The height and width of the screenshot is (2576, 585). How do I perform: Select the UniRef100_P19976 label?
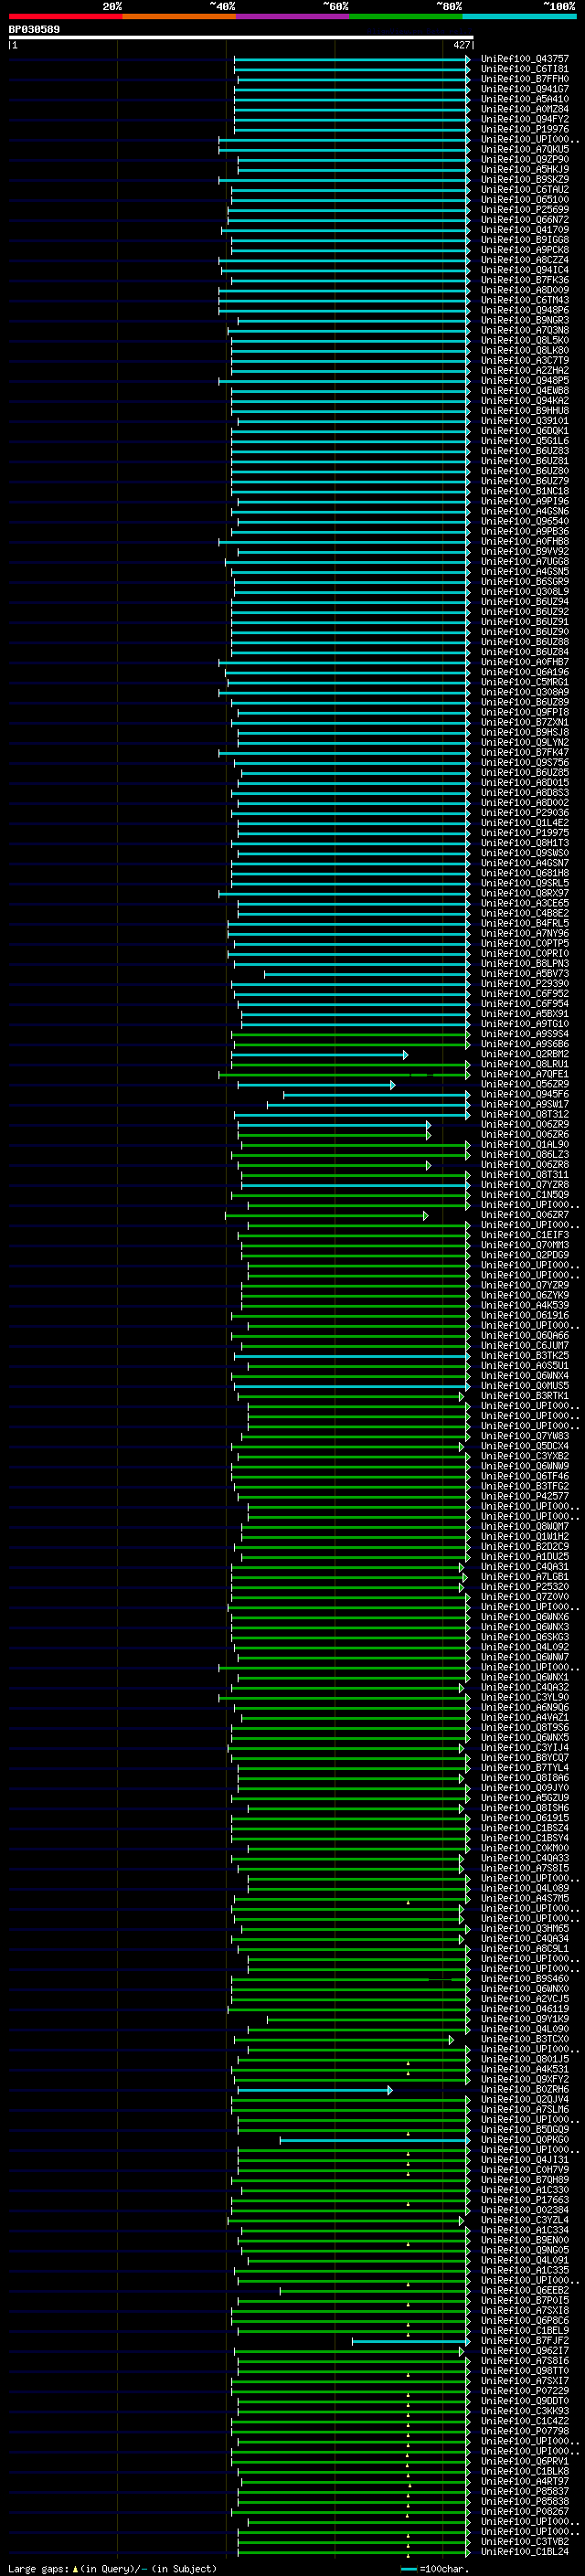pyautogui.click(x=524, y=129)
